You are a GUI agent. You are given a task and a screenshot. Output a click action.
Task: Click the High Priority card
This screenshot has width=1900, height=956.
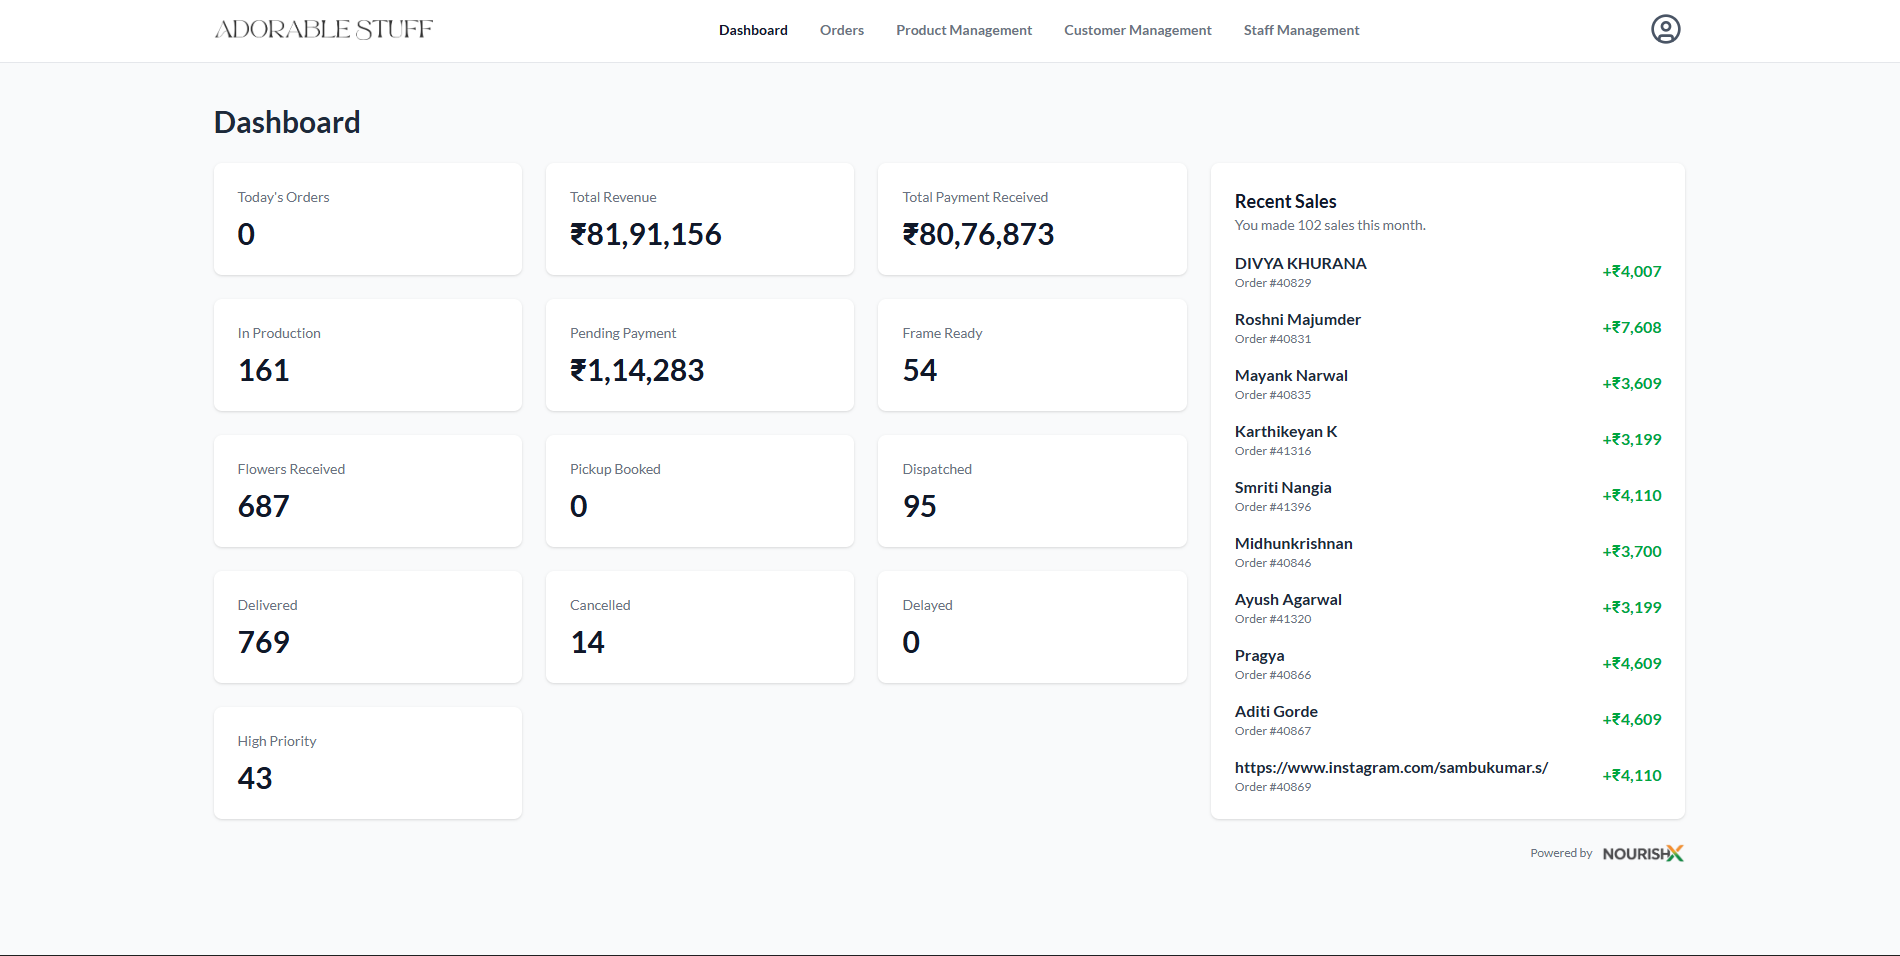(x=367, y=762)
